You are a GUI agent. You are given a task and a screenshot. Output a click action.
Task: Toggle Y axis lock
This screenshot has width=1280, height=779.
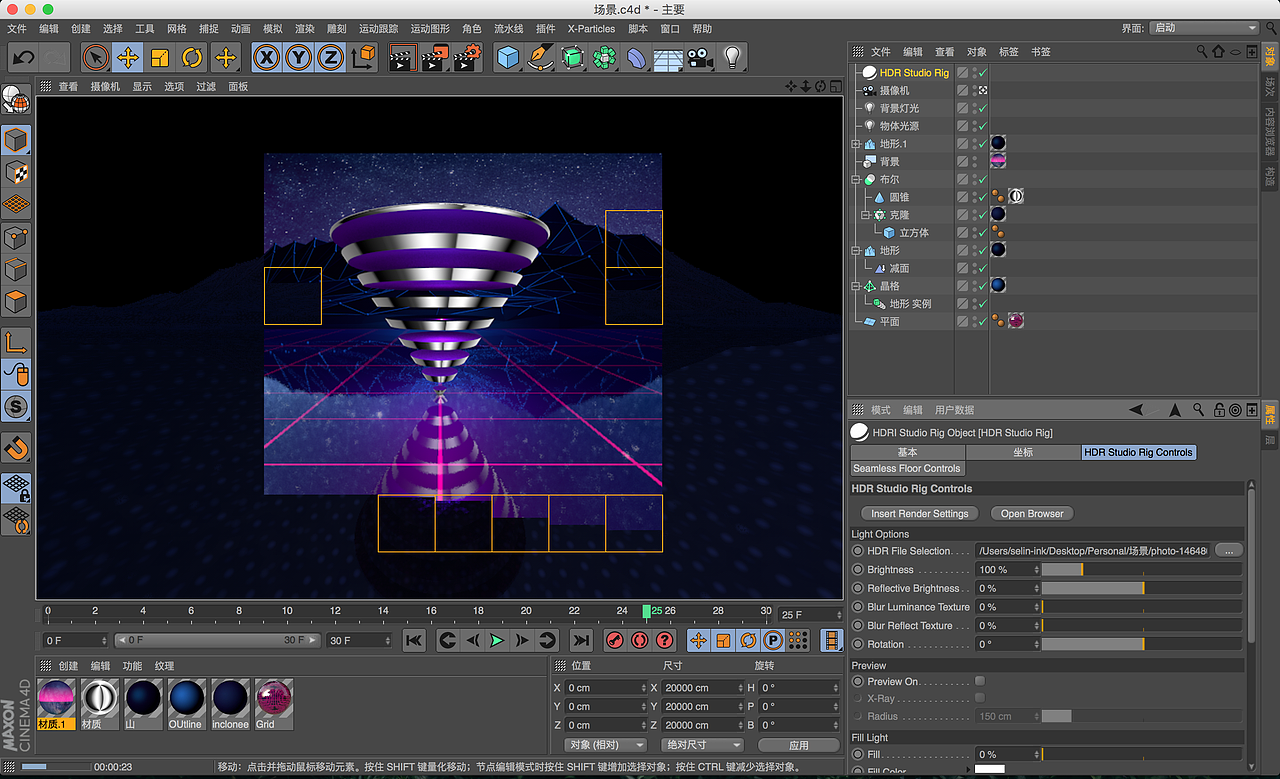298,57
